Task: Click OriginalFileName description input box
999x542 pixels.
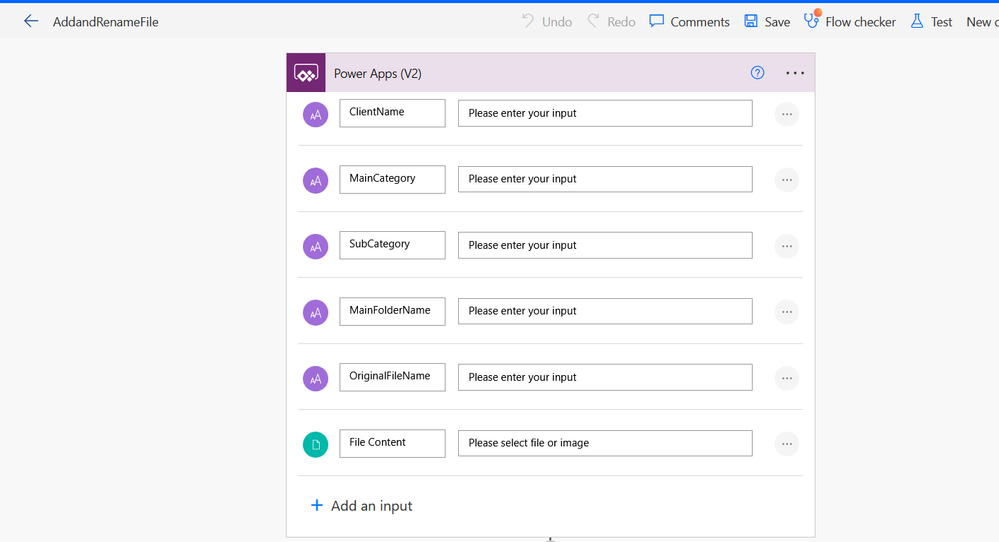Action: coord(605,377)
